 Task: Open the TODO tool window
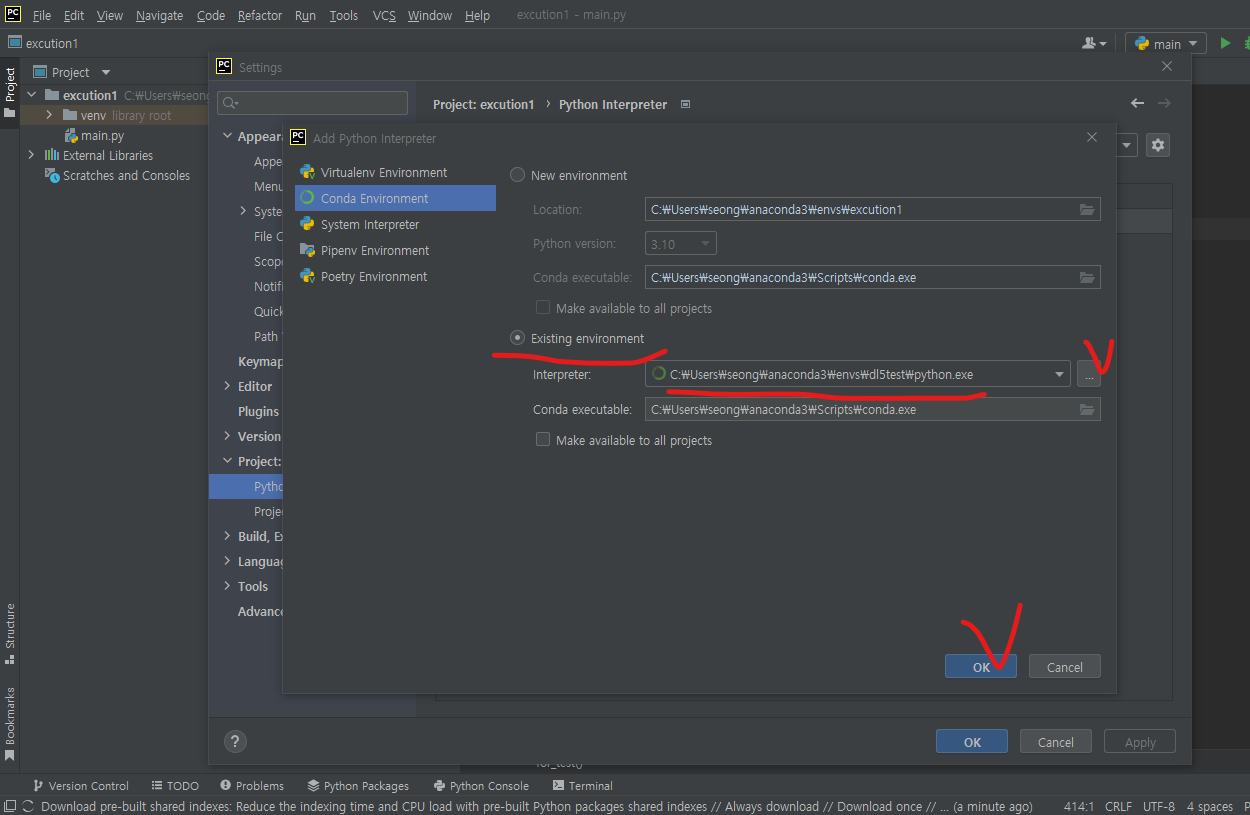tap(175, 786)
